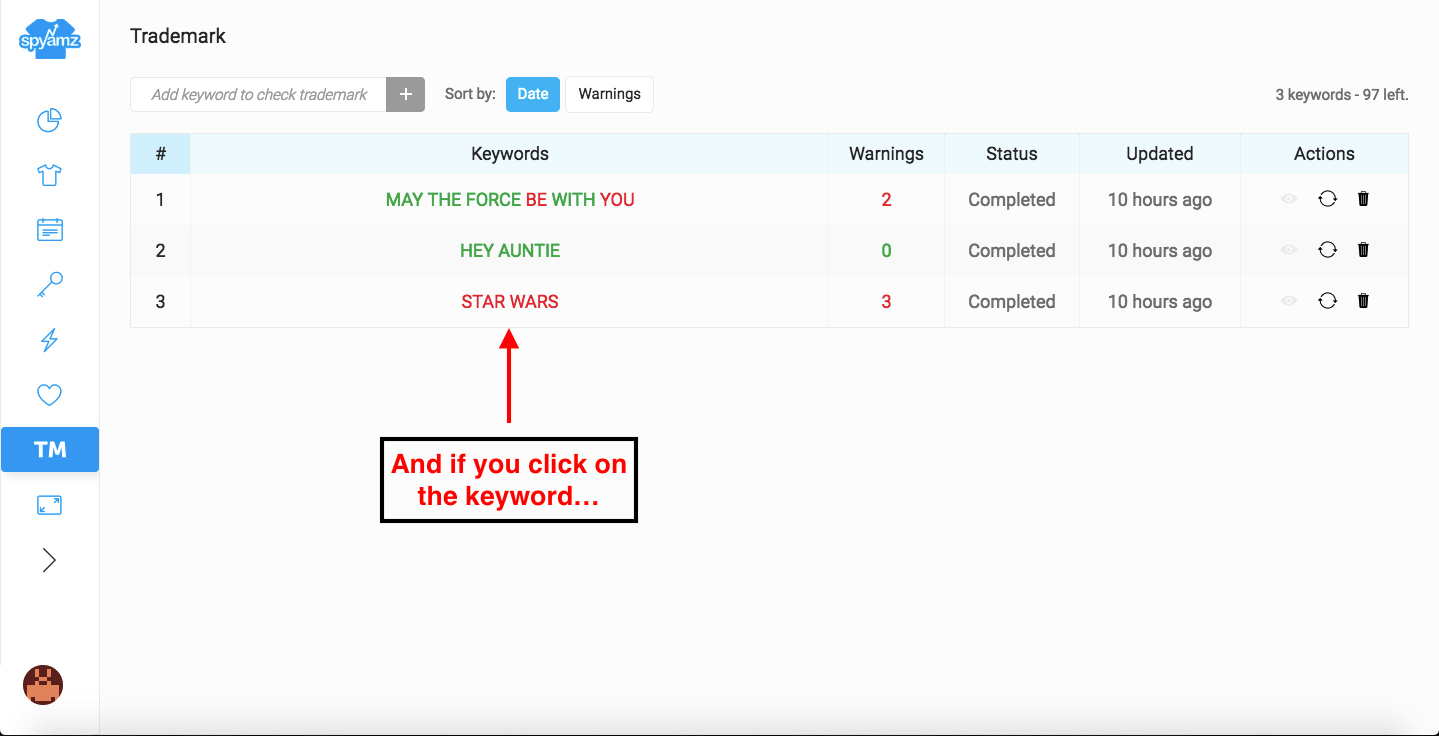Click the Keywords column header
1439x736 pixels.
point(510,154)
